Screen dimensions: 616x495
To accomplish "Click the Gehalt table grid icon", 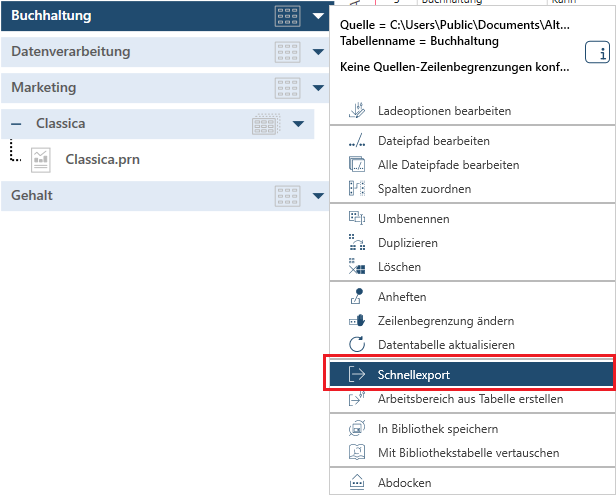I will (287, 195).
